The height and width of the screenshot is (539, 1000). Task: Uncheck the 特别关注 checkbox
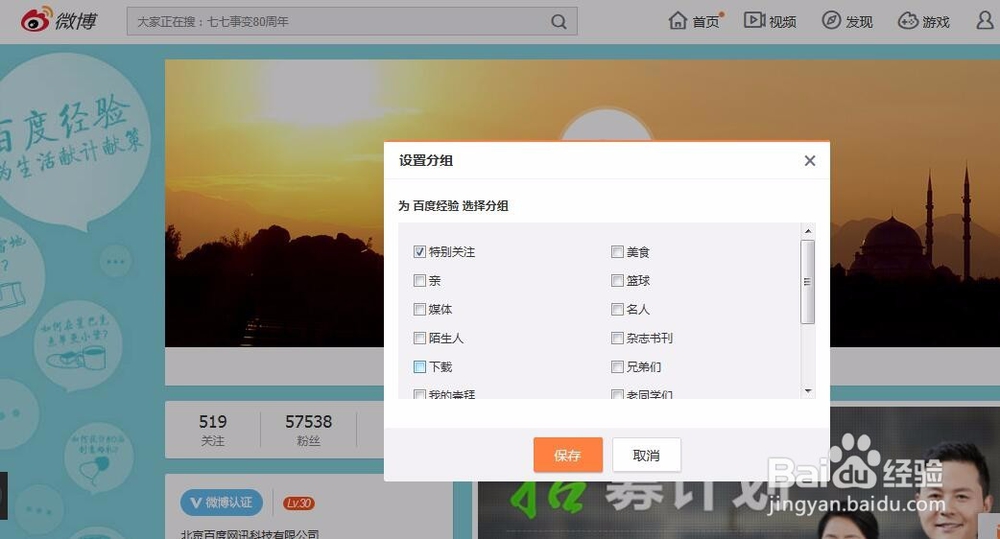[419, 252]
